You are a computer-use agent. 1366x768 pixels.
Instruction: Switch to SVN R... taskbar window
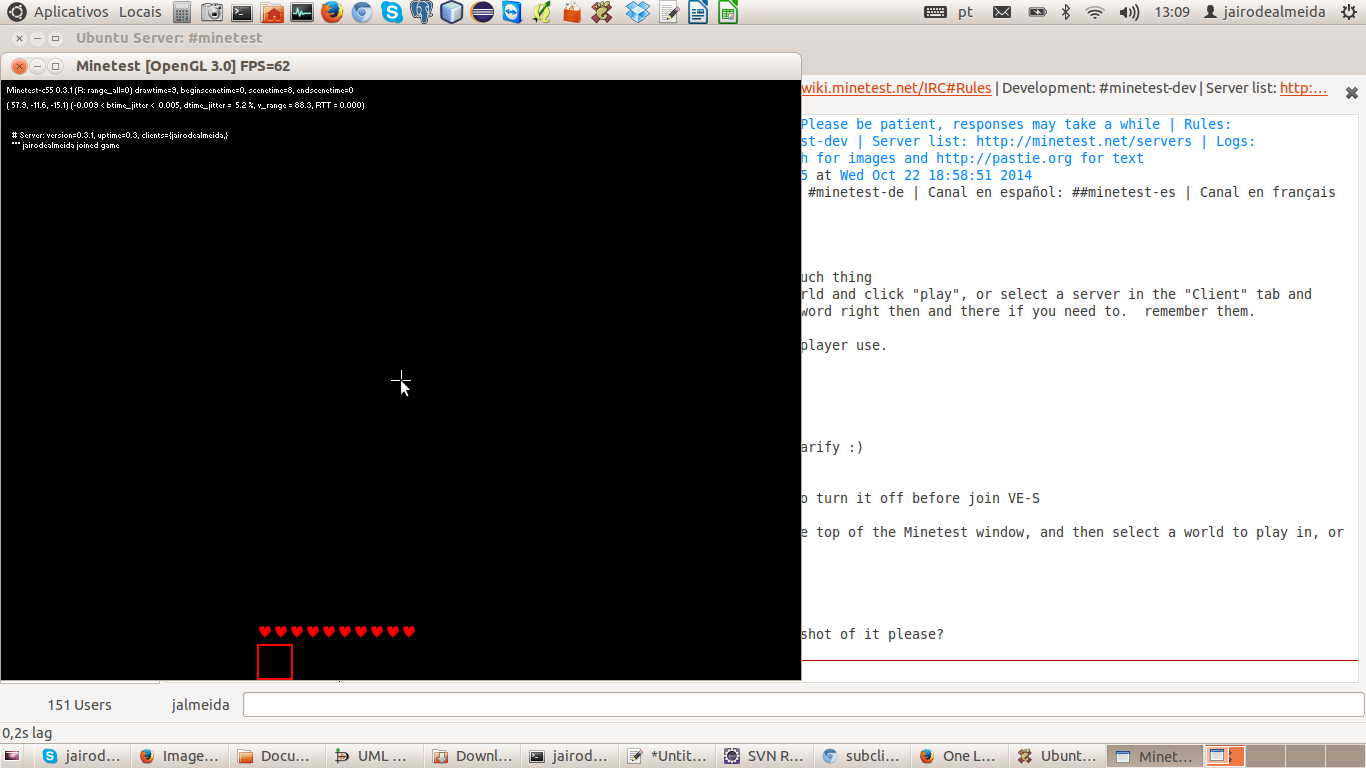[765, 756]
